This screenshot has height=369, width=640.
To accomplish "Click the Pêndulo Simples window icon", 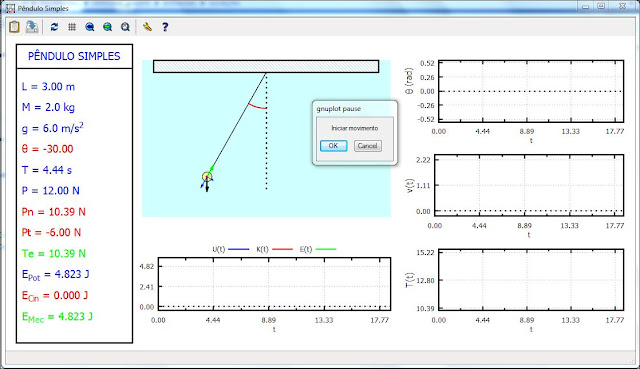I will (10, 8).
